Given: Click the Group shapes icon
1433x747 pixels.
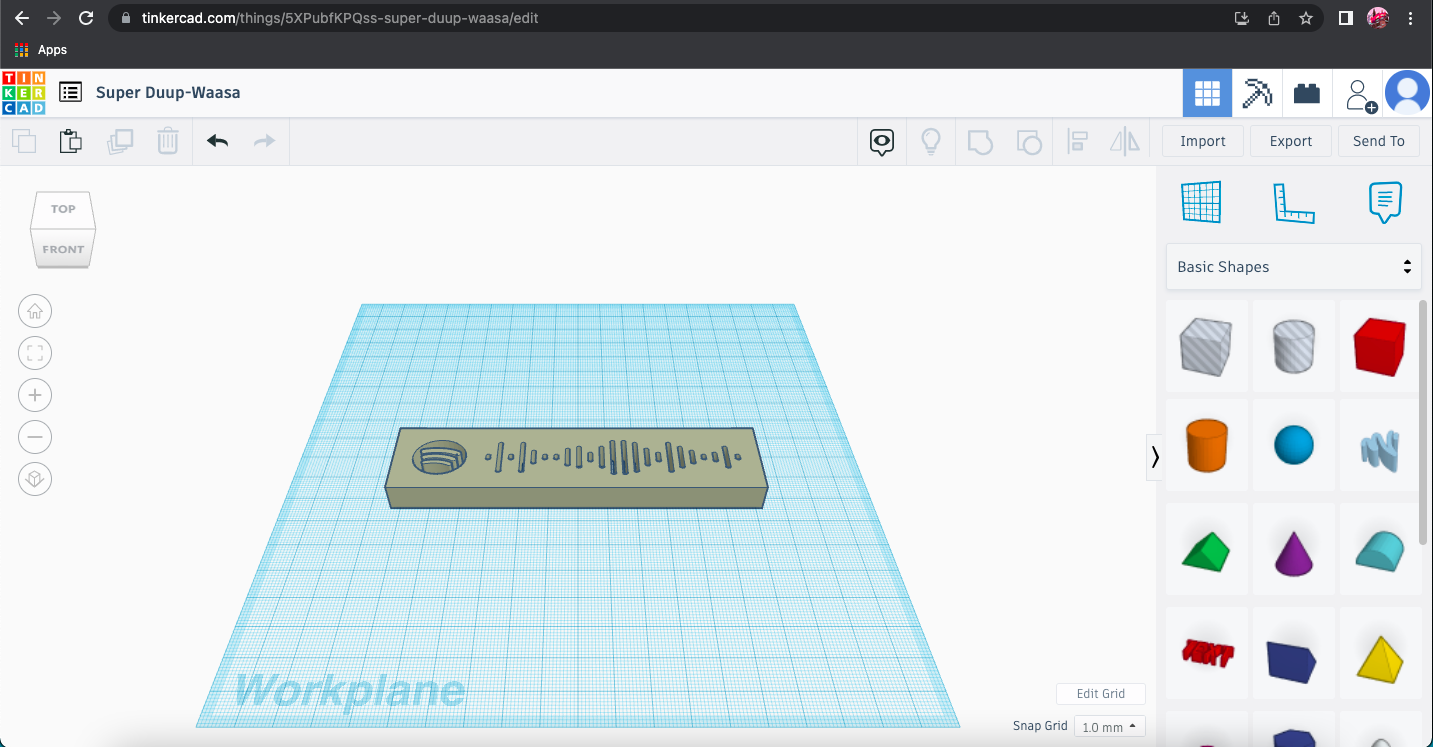Looking at the screenshot, I should (x=980, y=142).
